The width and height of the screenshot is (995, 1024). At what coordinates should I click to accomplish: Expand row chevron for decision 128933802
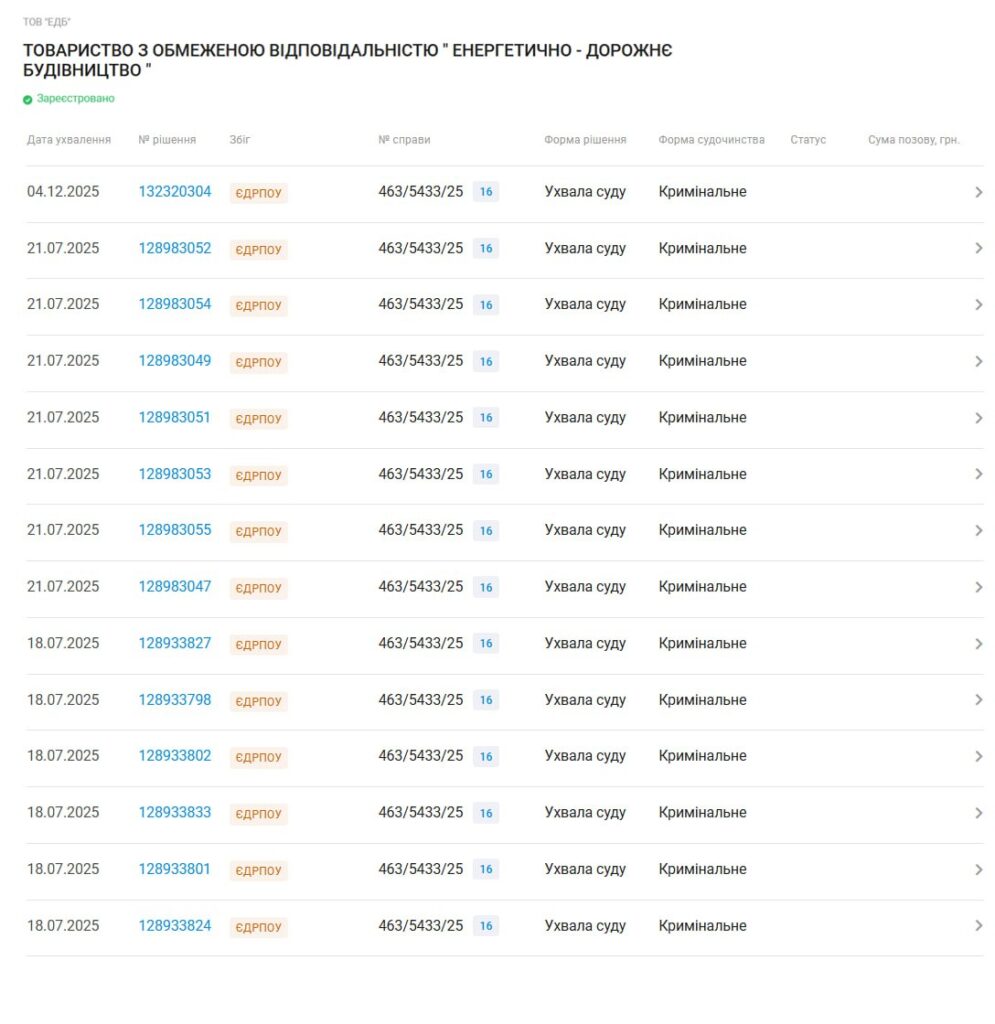(x=979, y=756)
